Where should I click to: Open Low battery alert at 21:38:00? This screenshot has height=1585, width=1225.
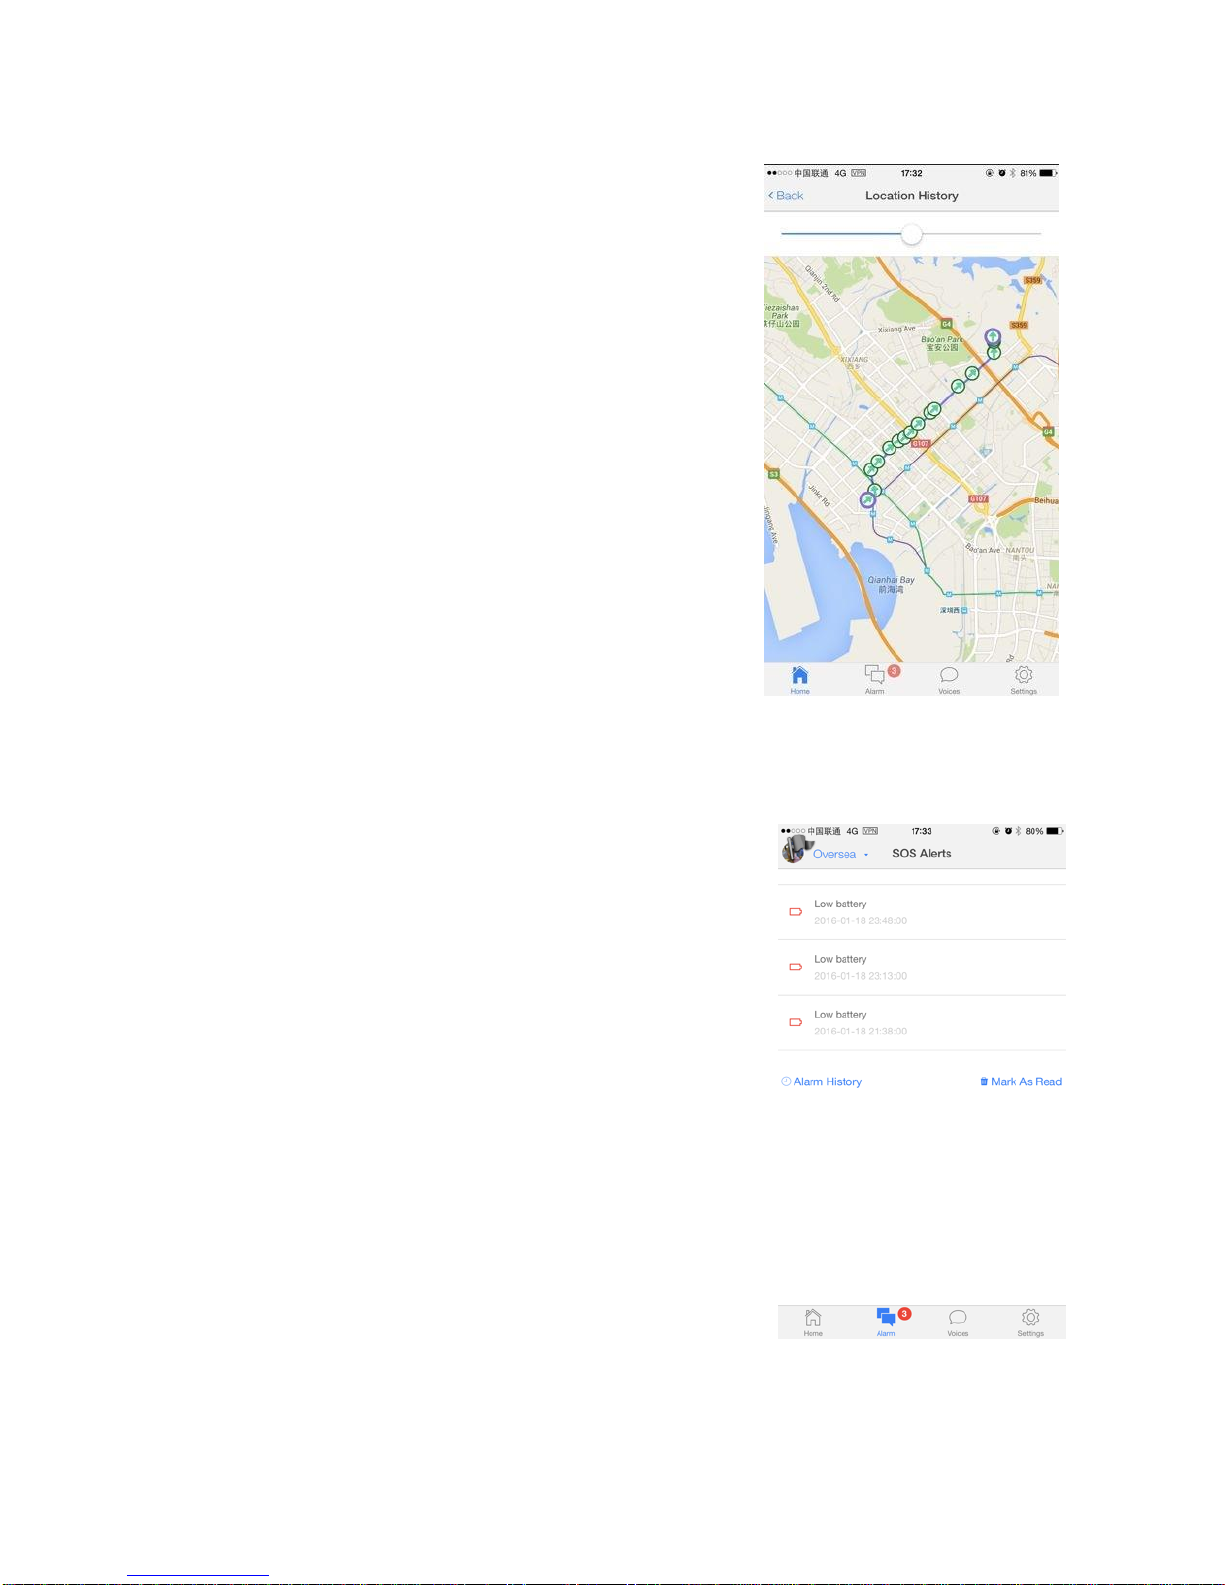tap(922, 1022)
